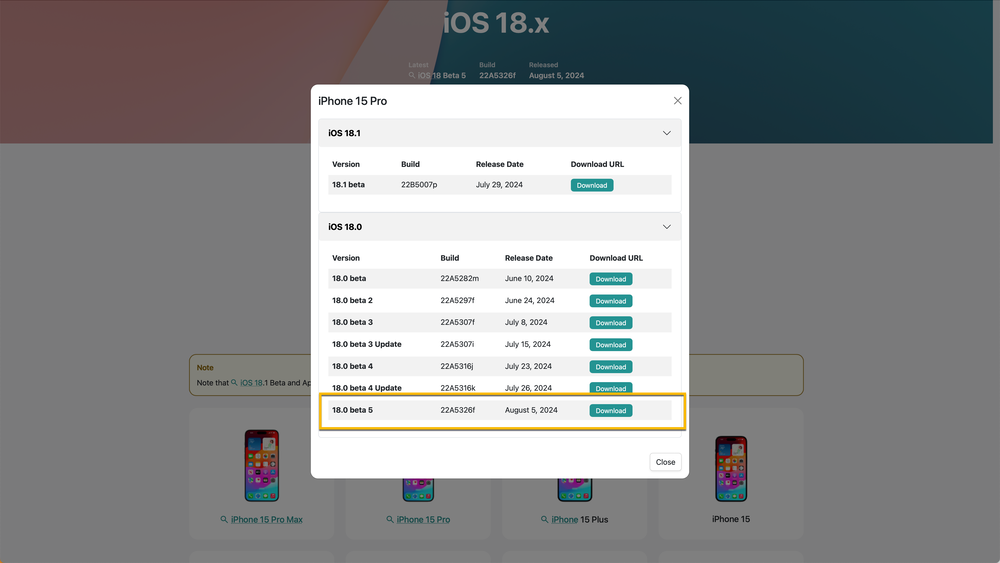Close the iPhone 15 Pro dialog with X icon
The height and width of the screenshot is (563, 1000).
coord(677,101)
